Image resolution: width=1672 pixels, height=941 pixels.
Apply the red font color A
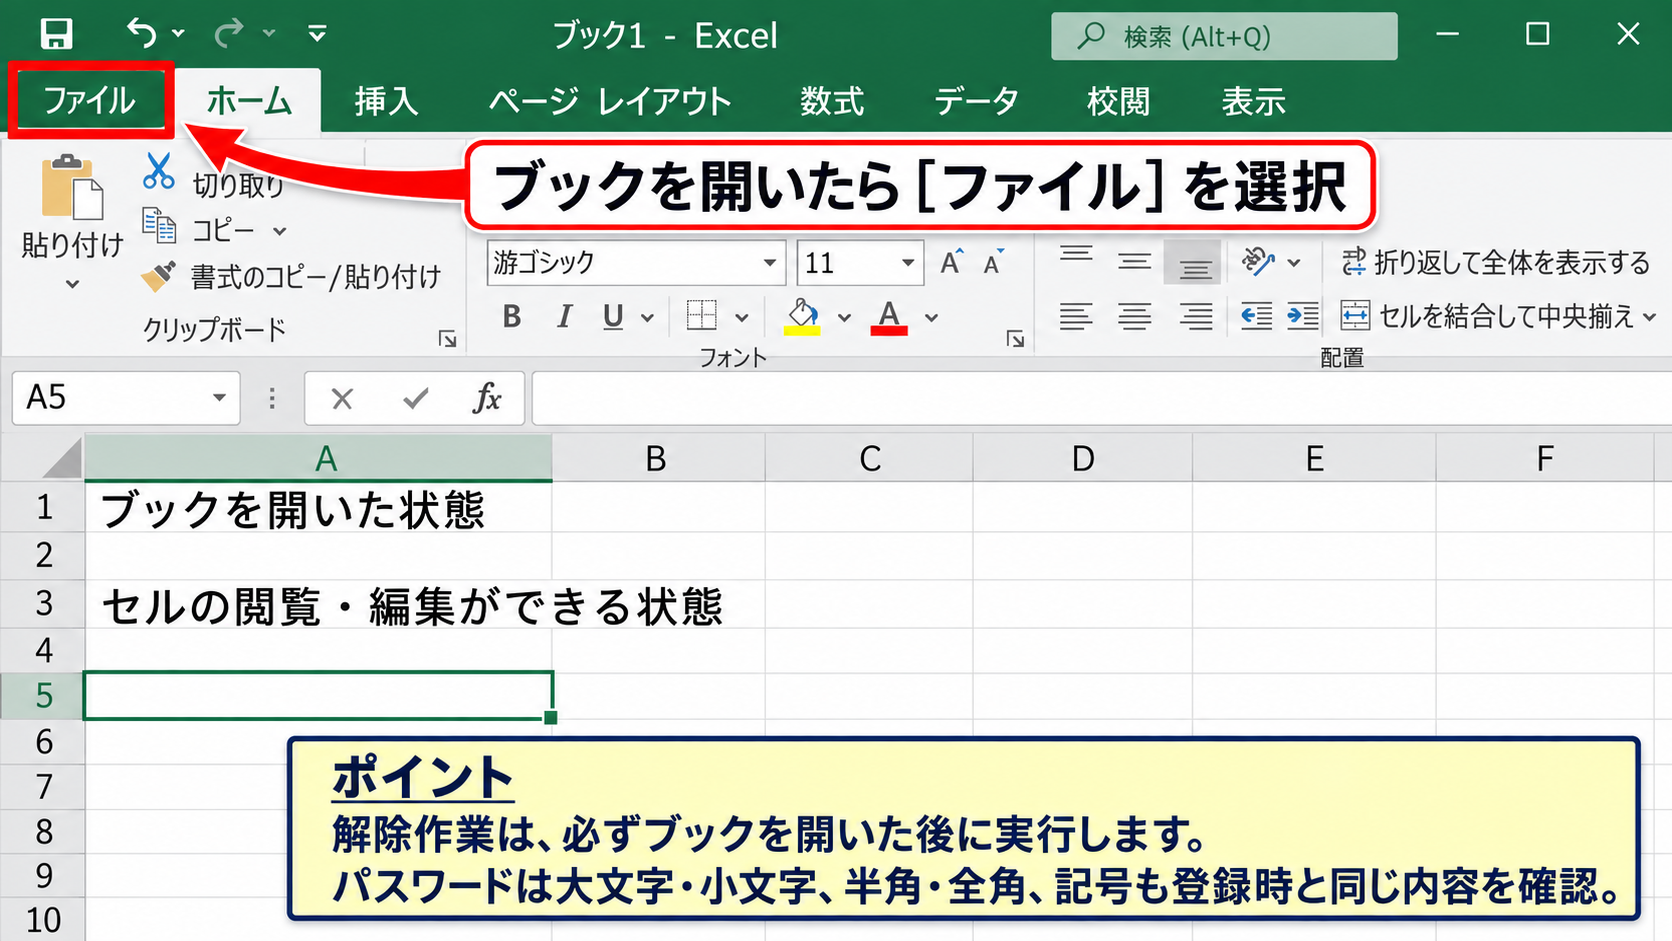click(x=889, y=317)
